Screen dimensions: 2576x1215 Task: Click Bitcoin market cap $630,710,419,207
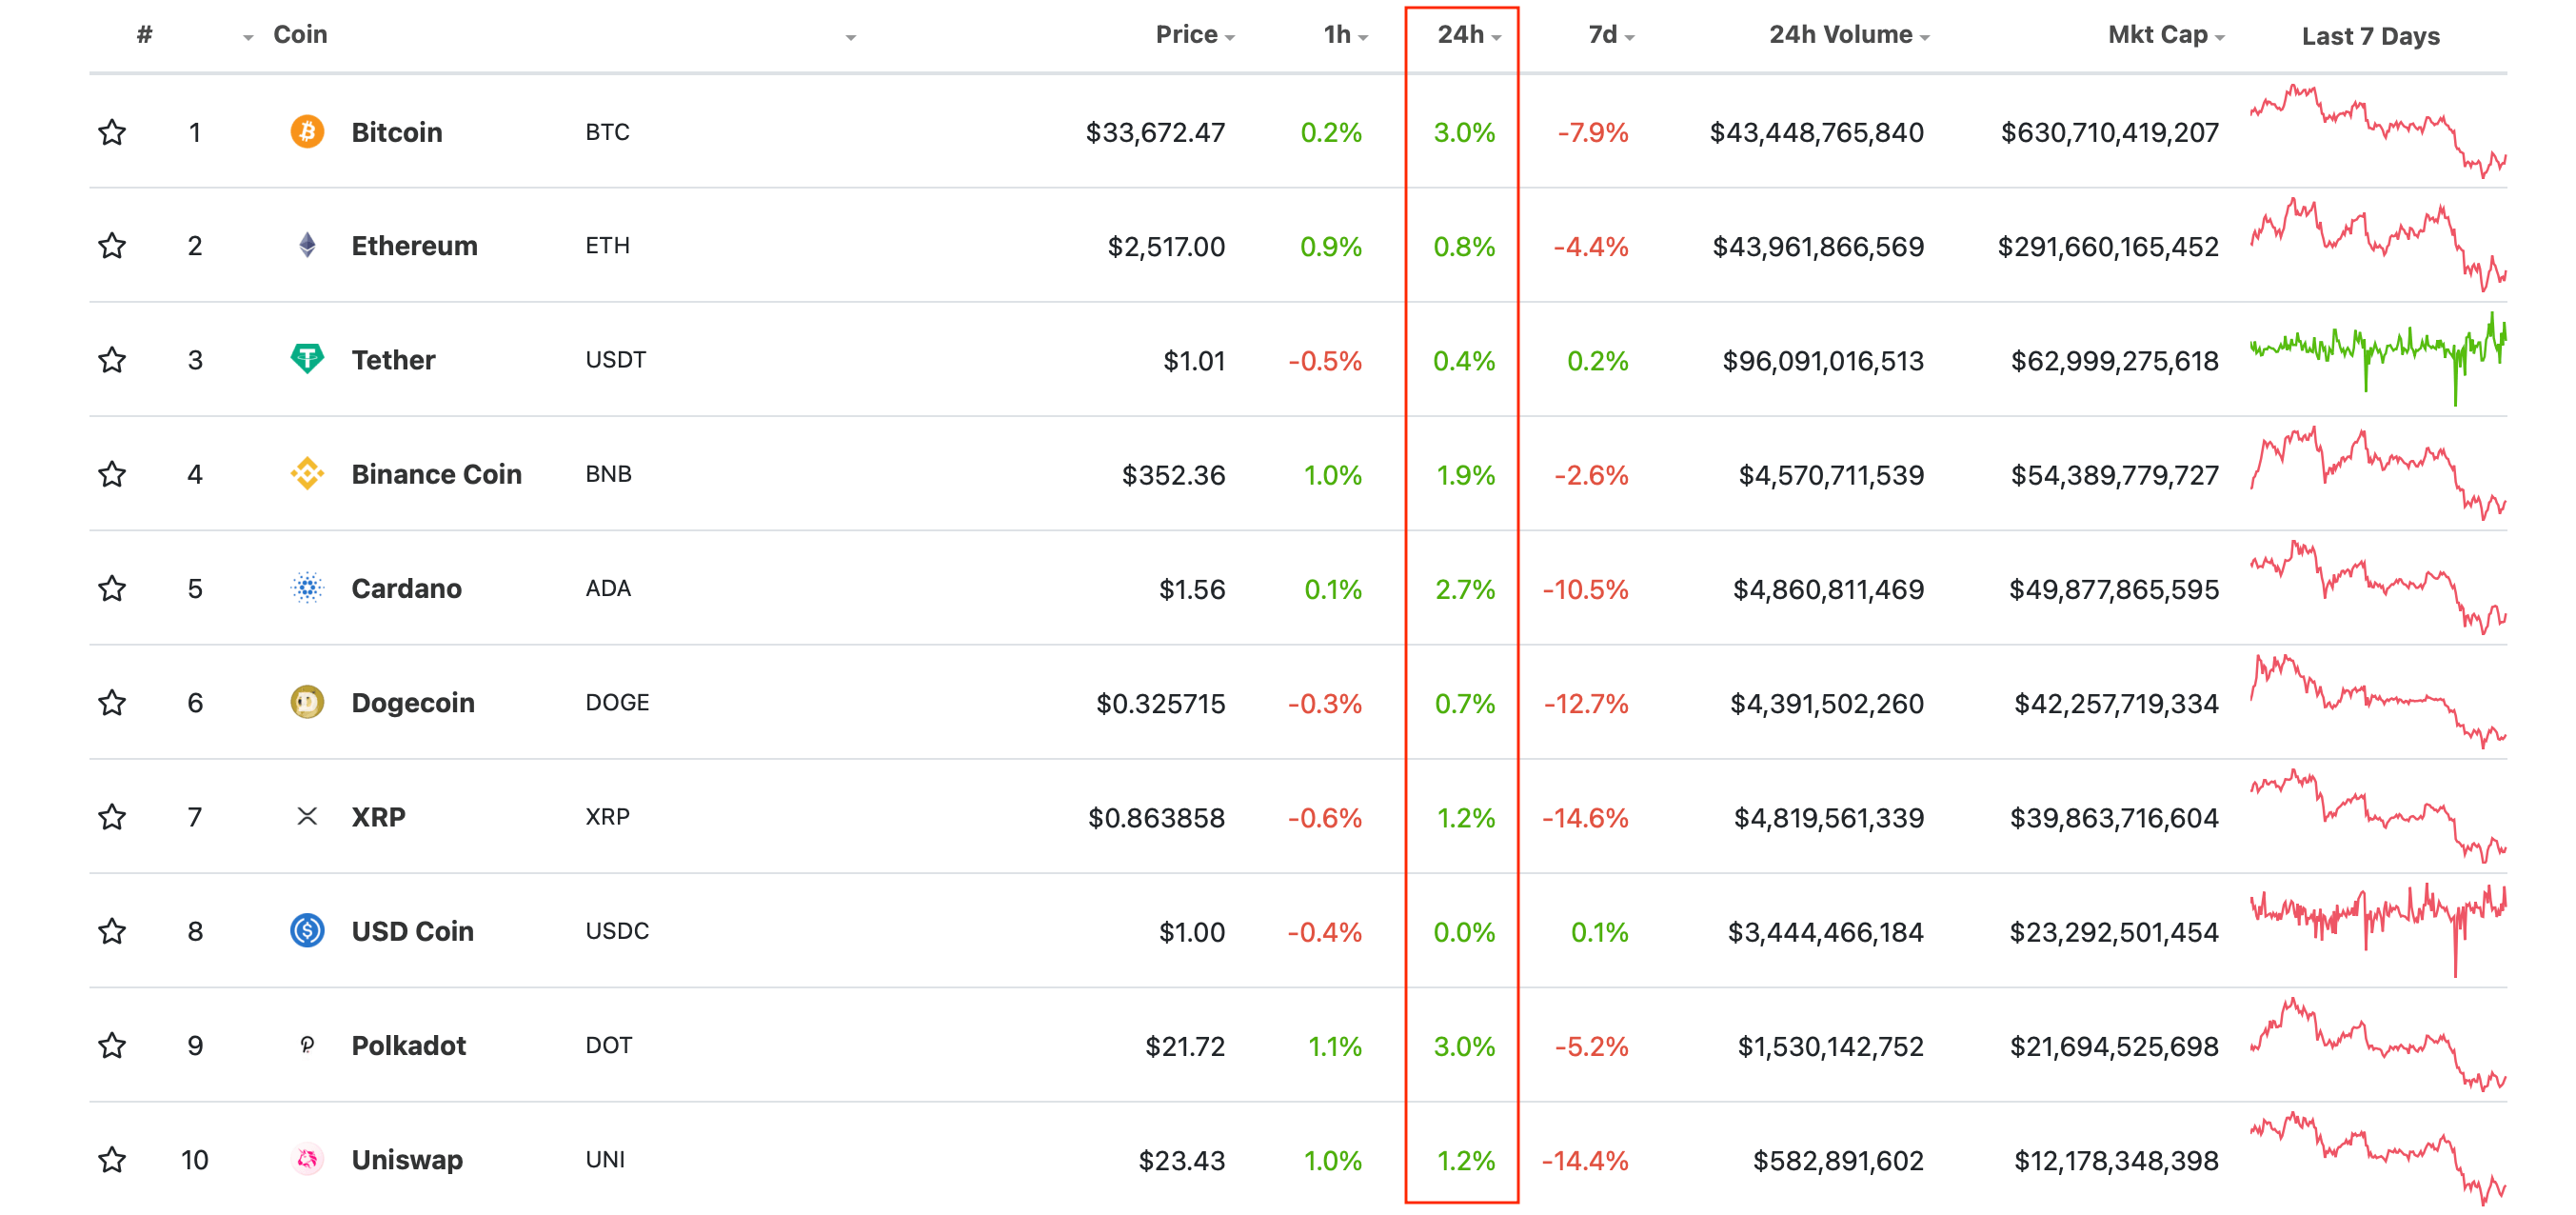click(x=2110, y=132)
